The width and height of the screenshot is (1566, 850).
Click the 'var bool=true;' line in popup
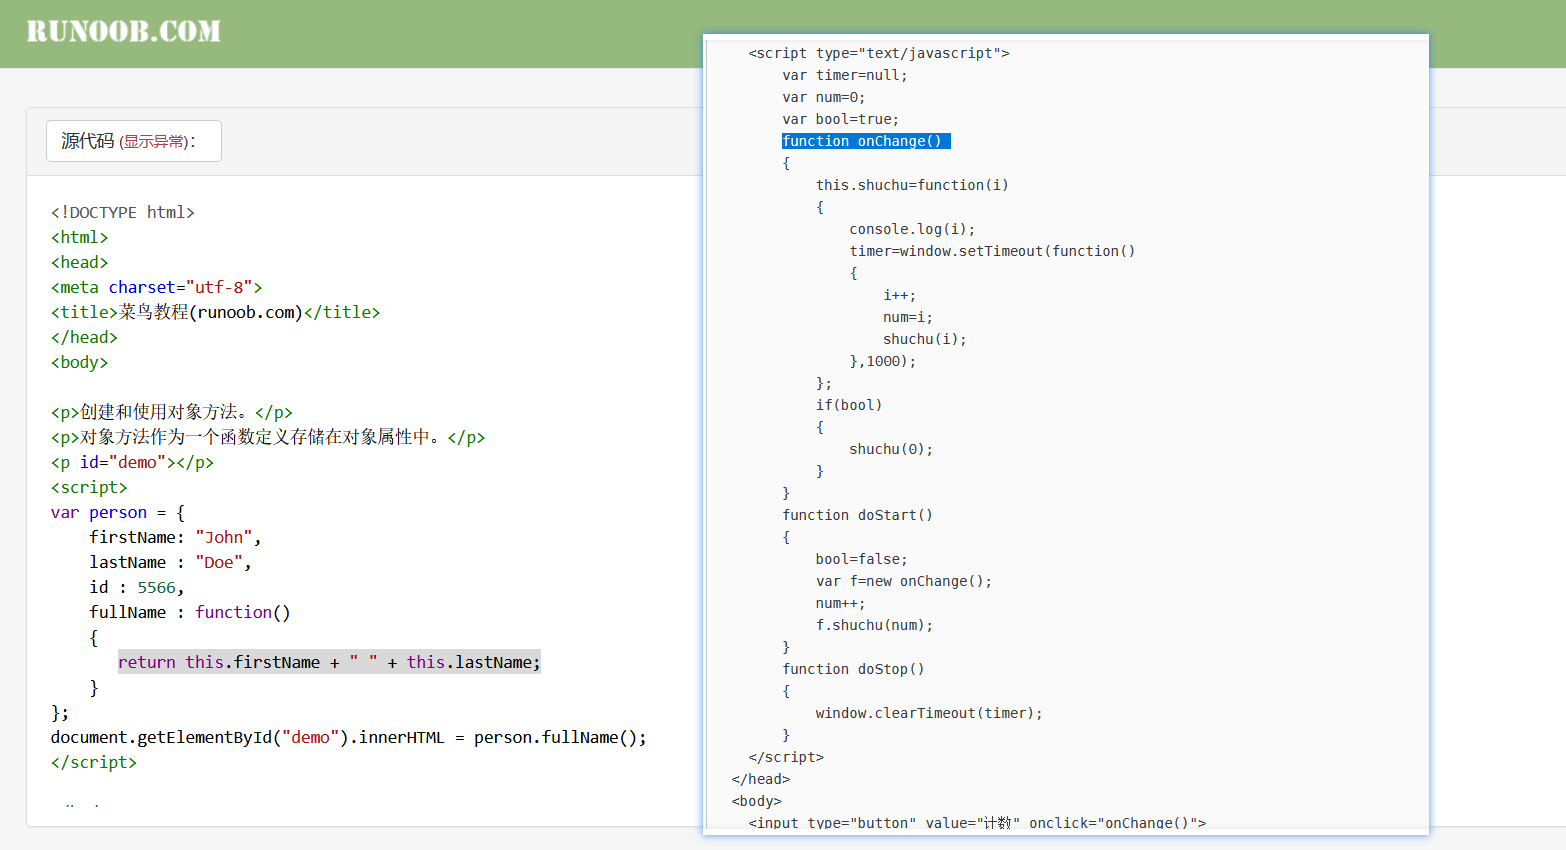click(841, 119)
